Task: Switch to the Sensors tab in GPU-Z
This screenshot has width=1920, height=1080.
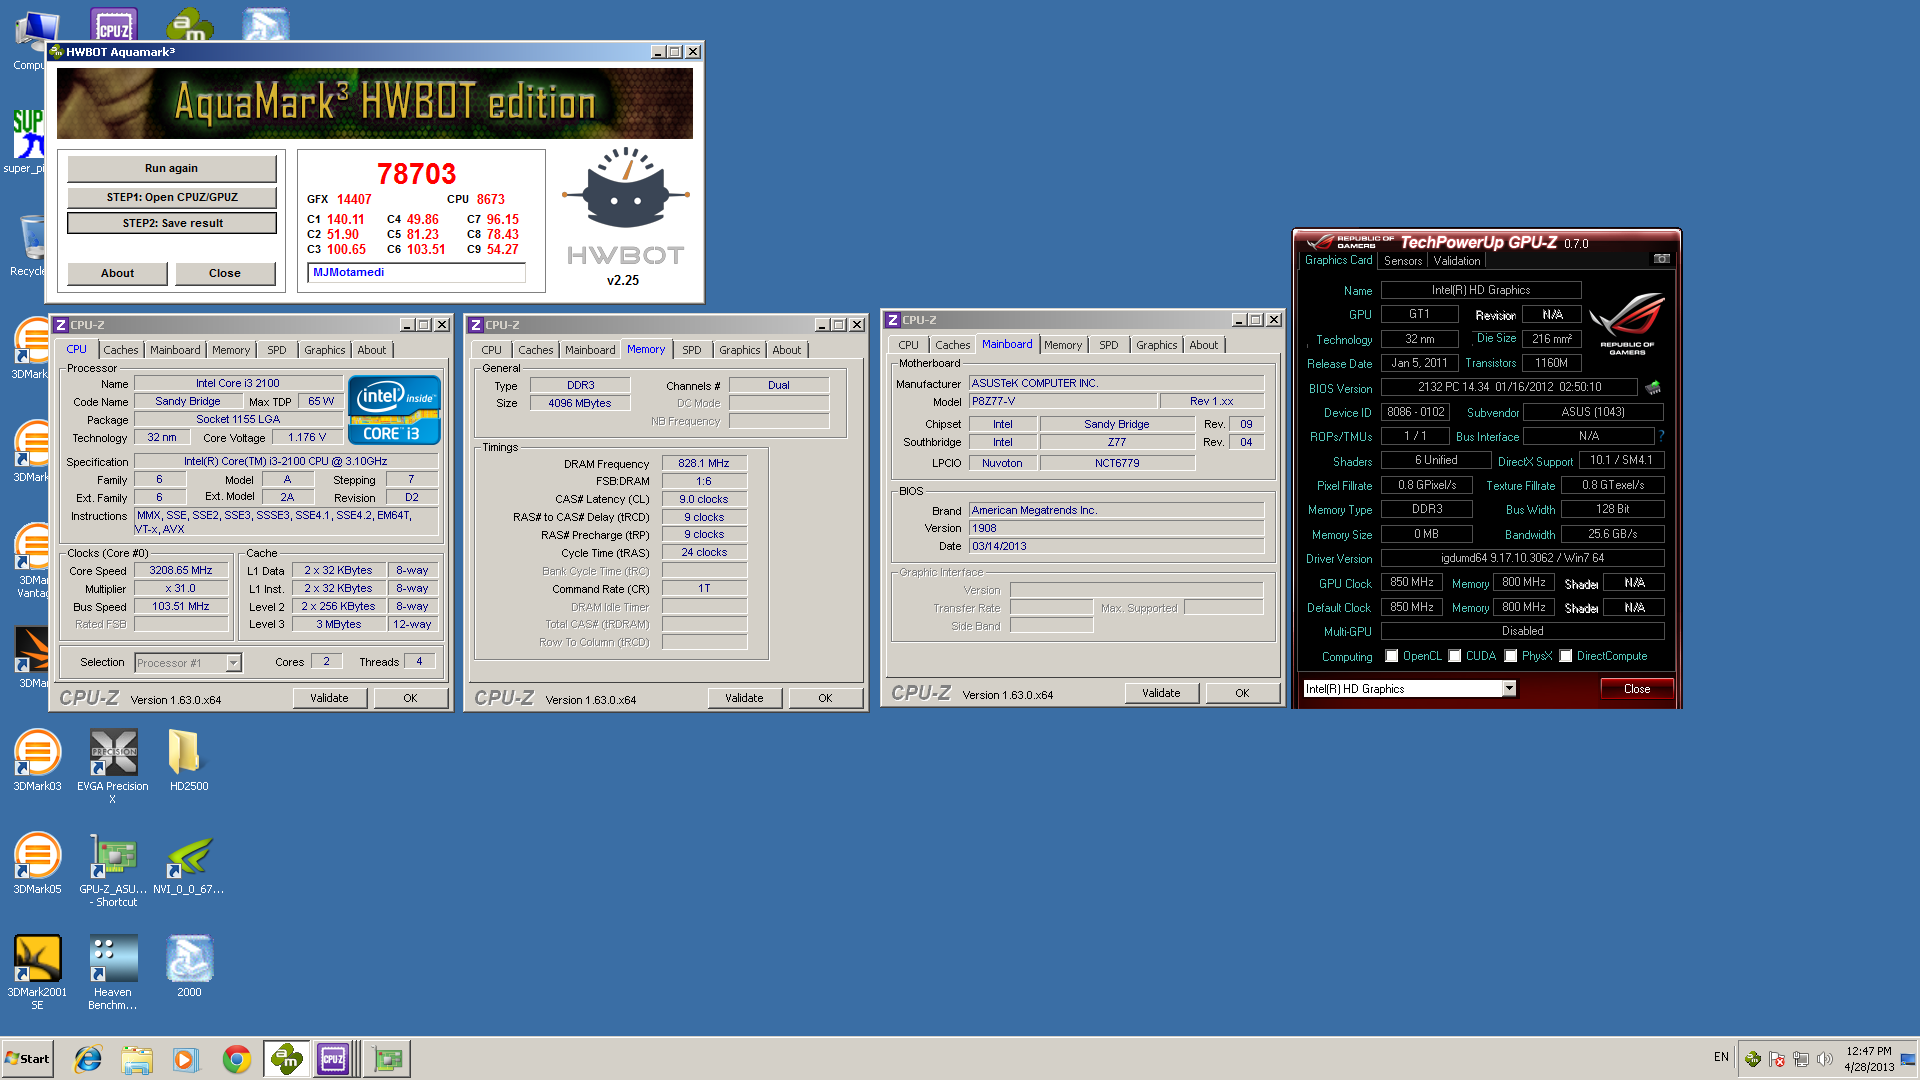Action: tap(1403, 261)
